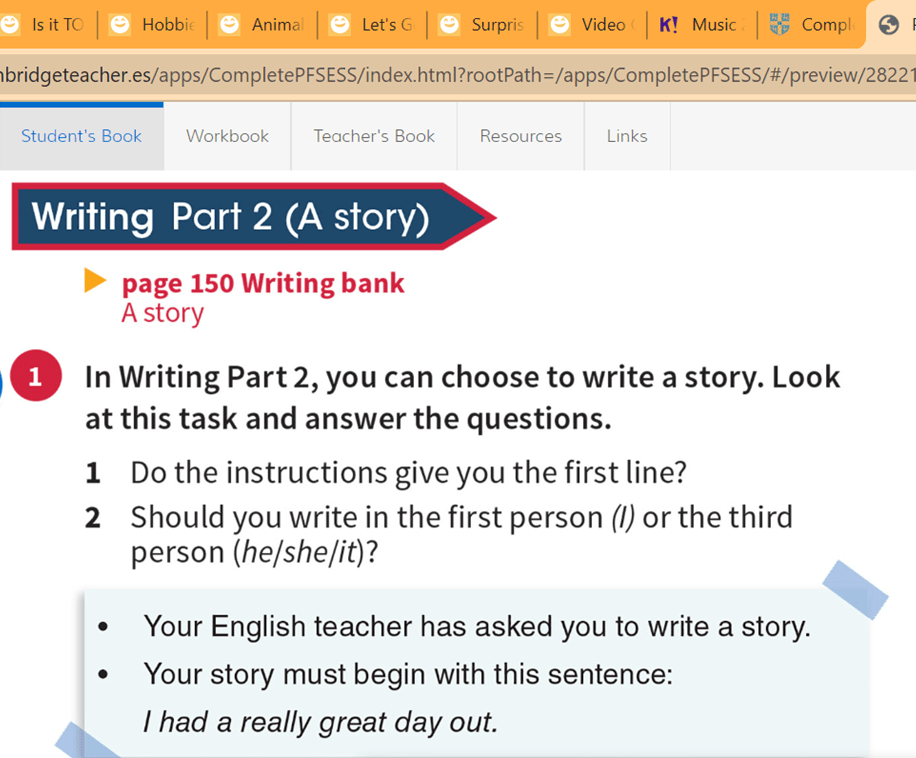Click the red exercise number 1 circle
This screenshot has width=916, height=758.
tap(36, 378)
